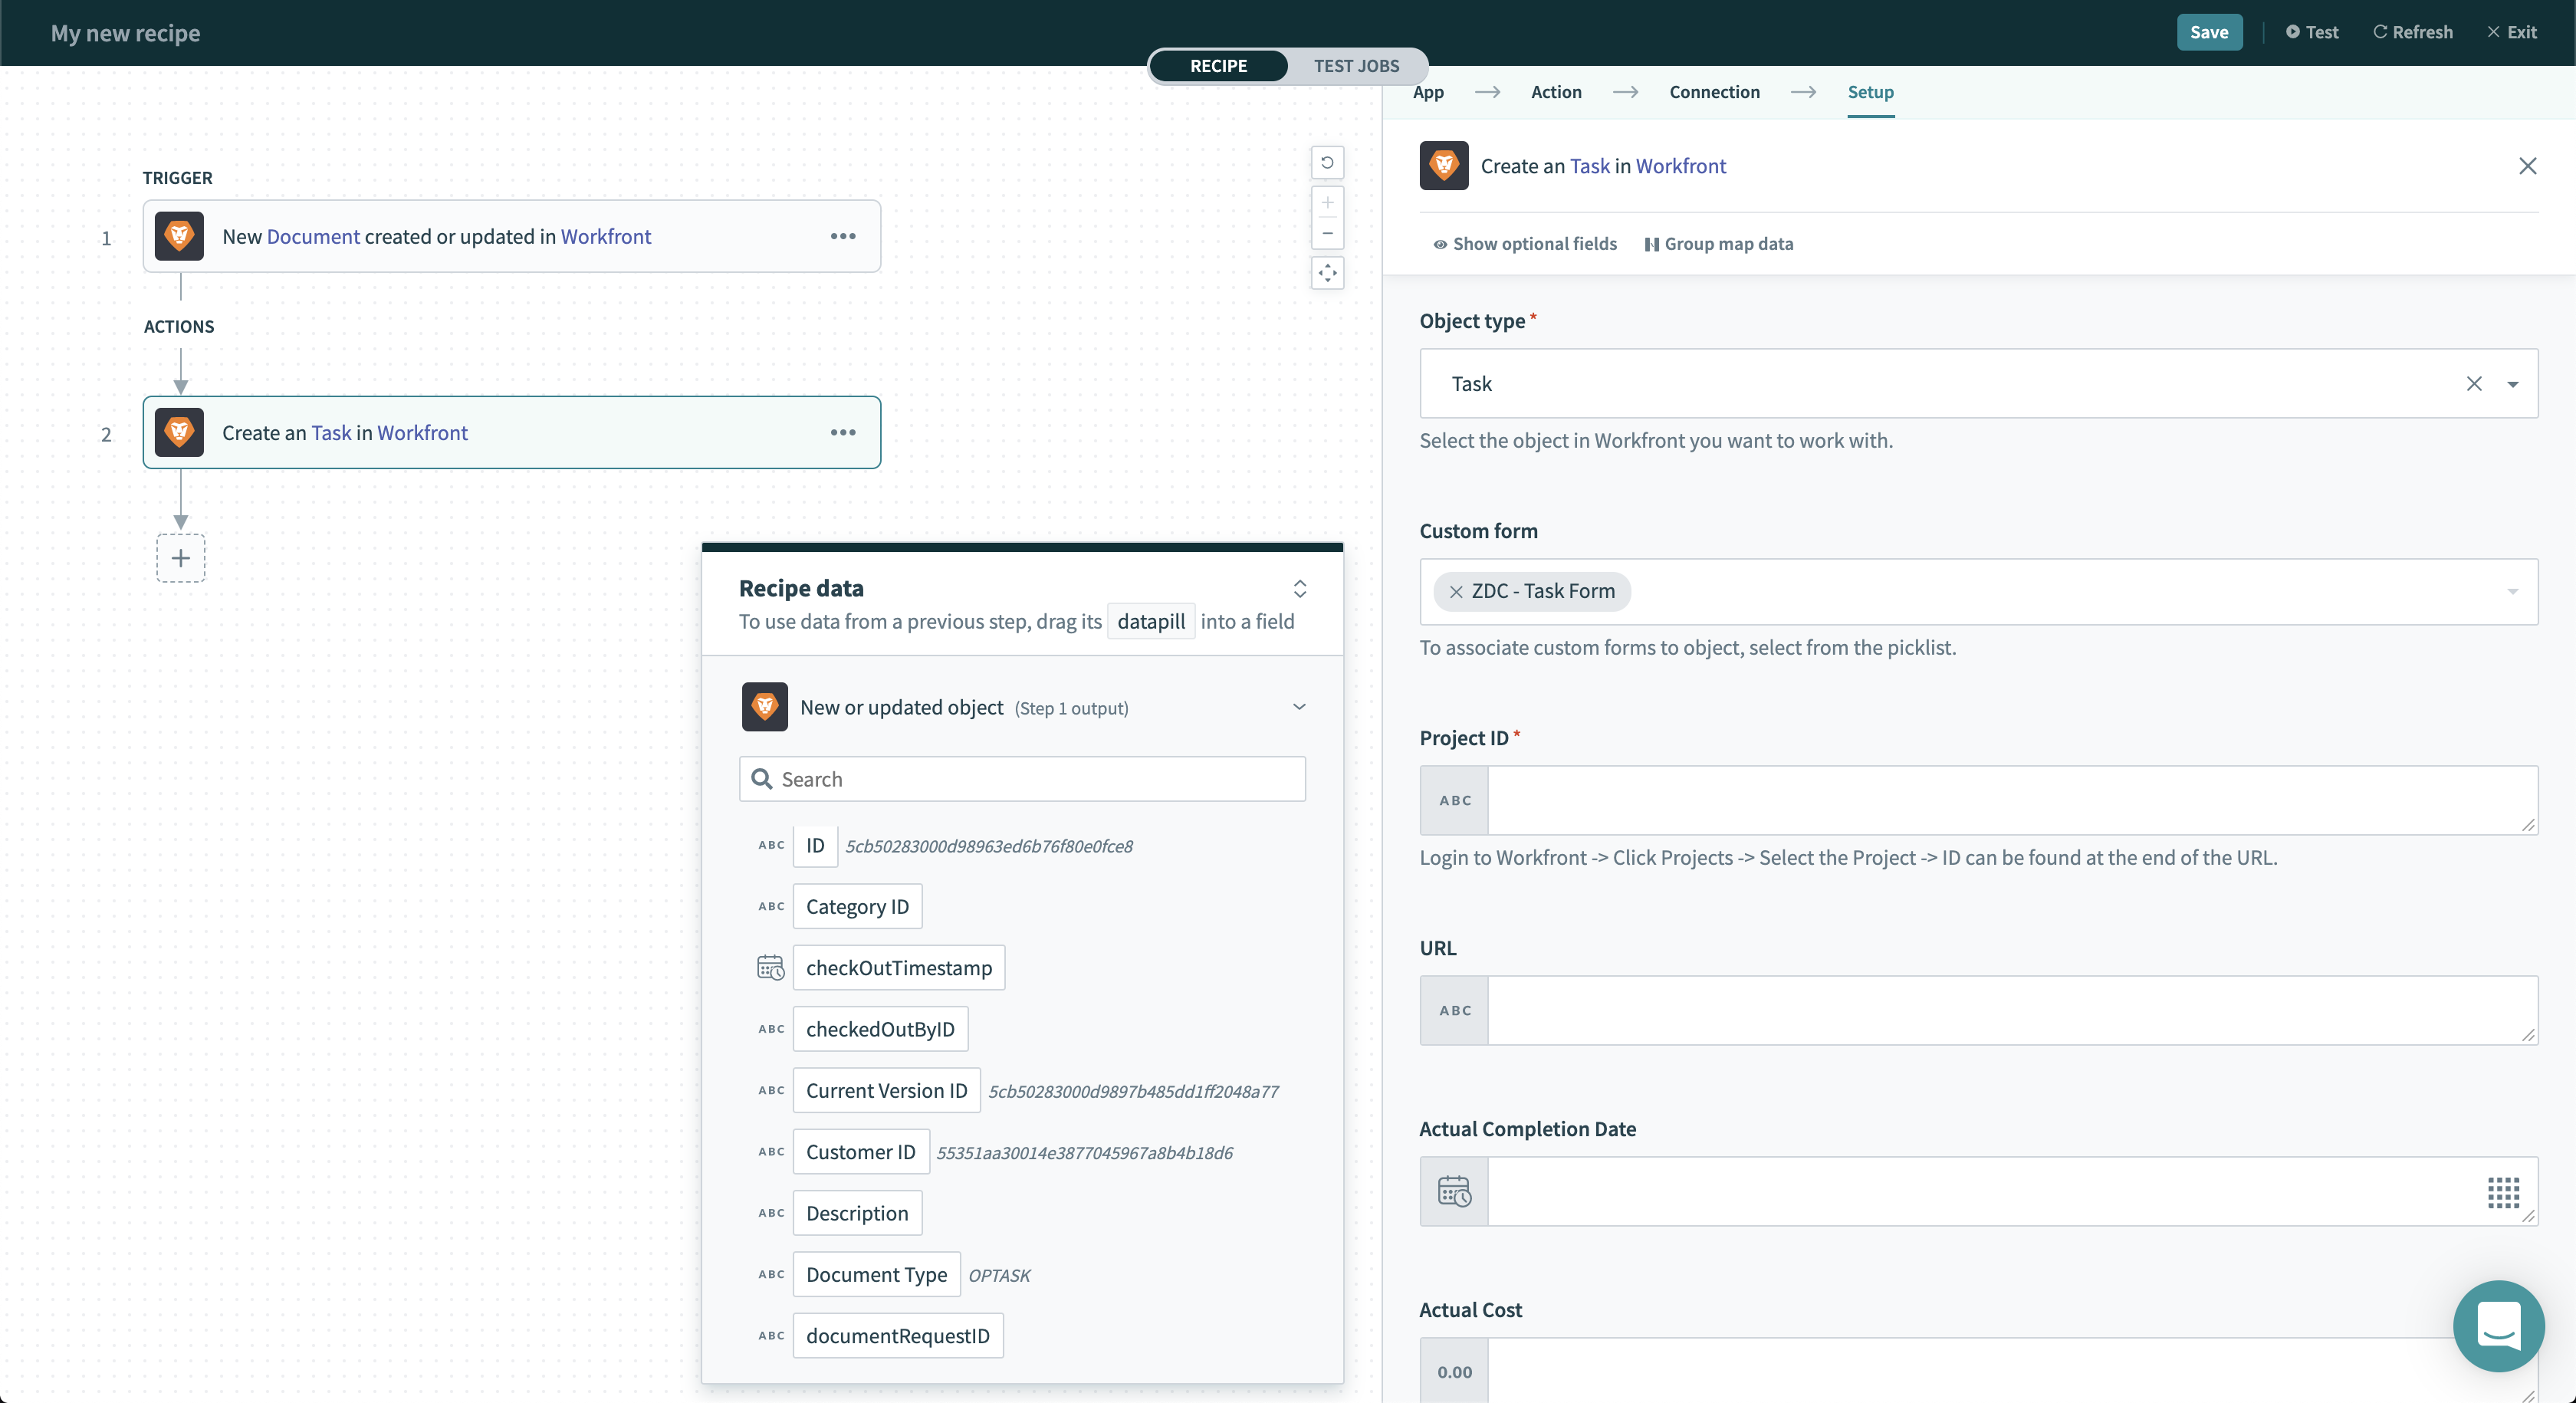The width and height of the screenshot is (2576, 1403).
Task: Click the Project ID input field
Action: point(2010,800)
